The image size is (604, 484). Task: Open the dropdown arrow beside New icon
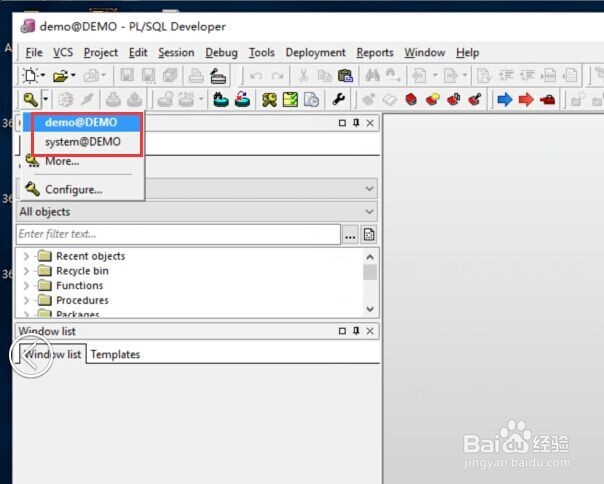tap(42, 76)
